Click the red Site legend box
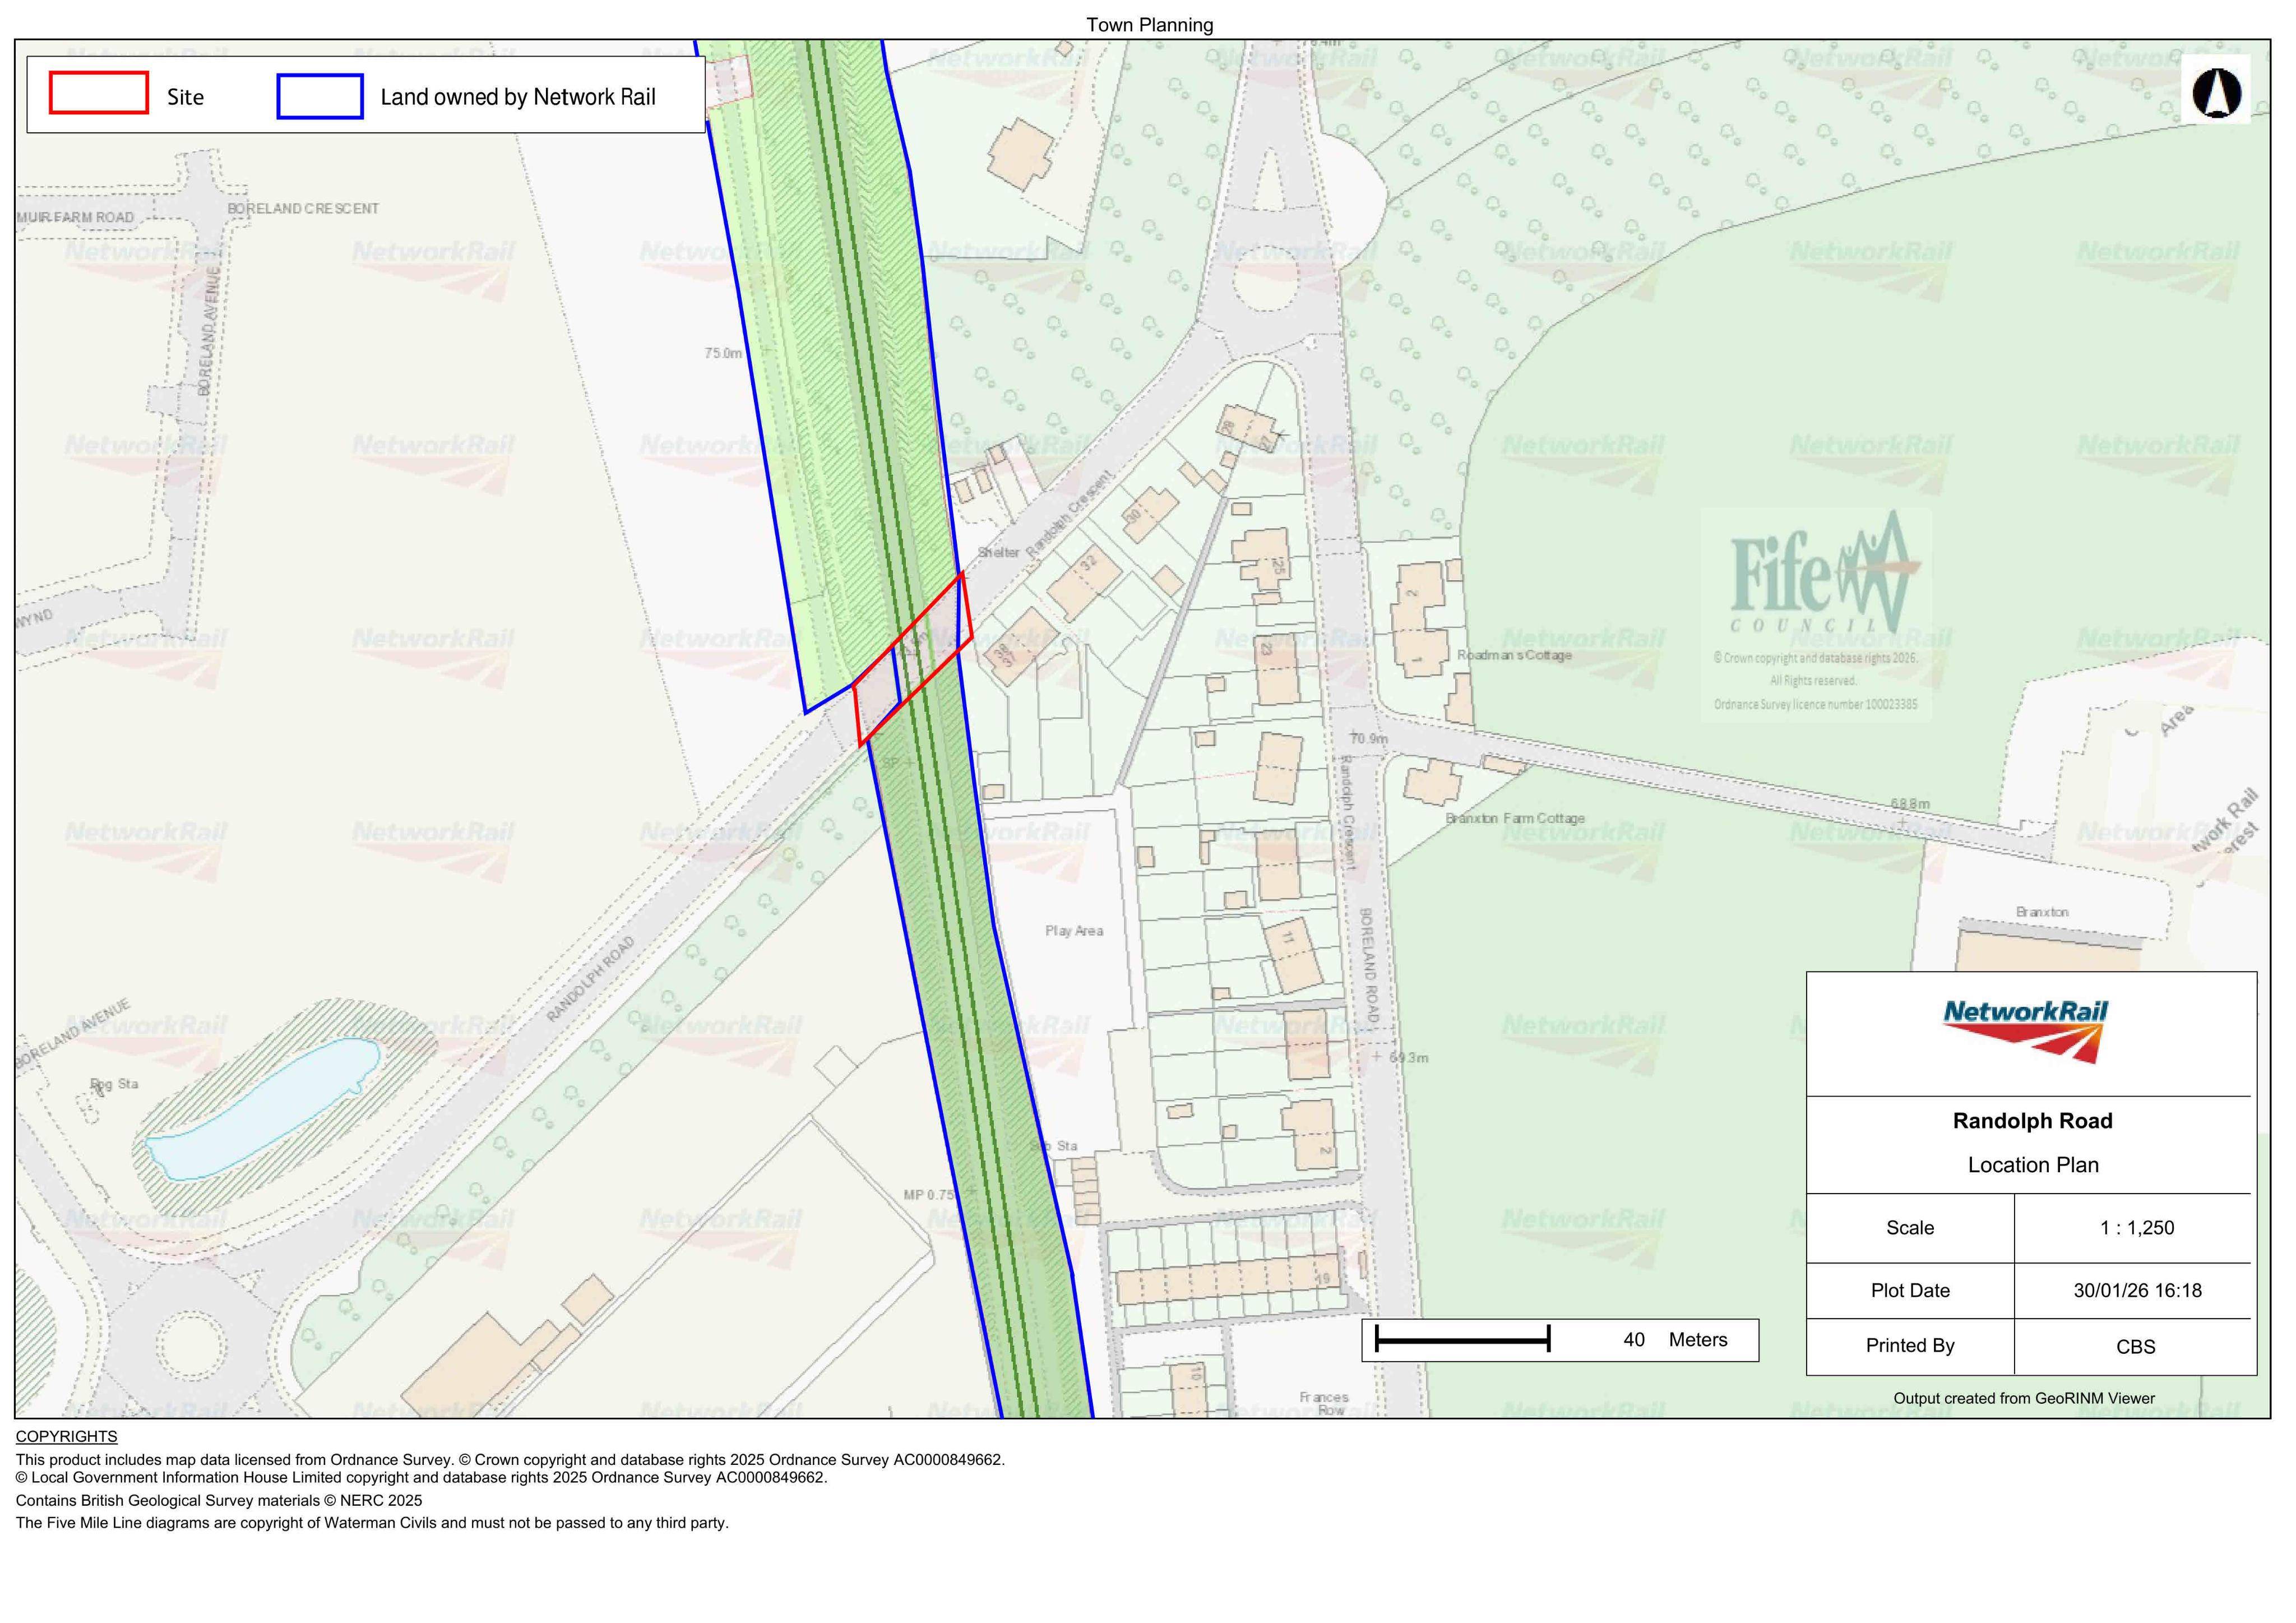 point(99,92)
